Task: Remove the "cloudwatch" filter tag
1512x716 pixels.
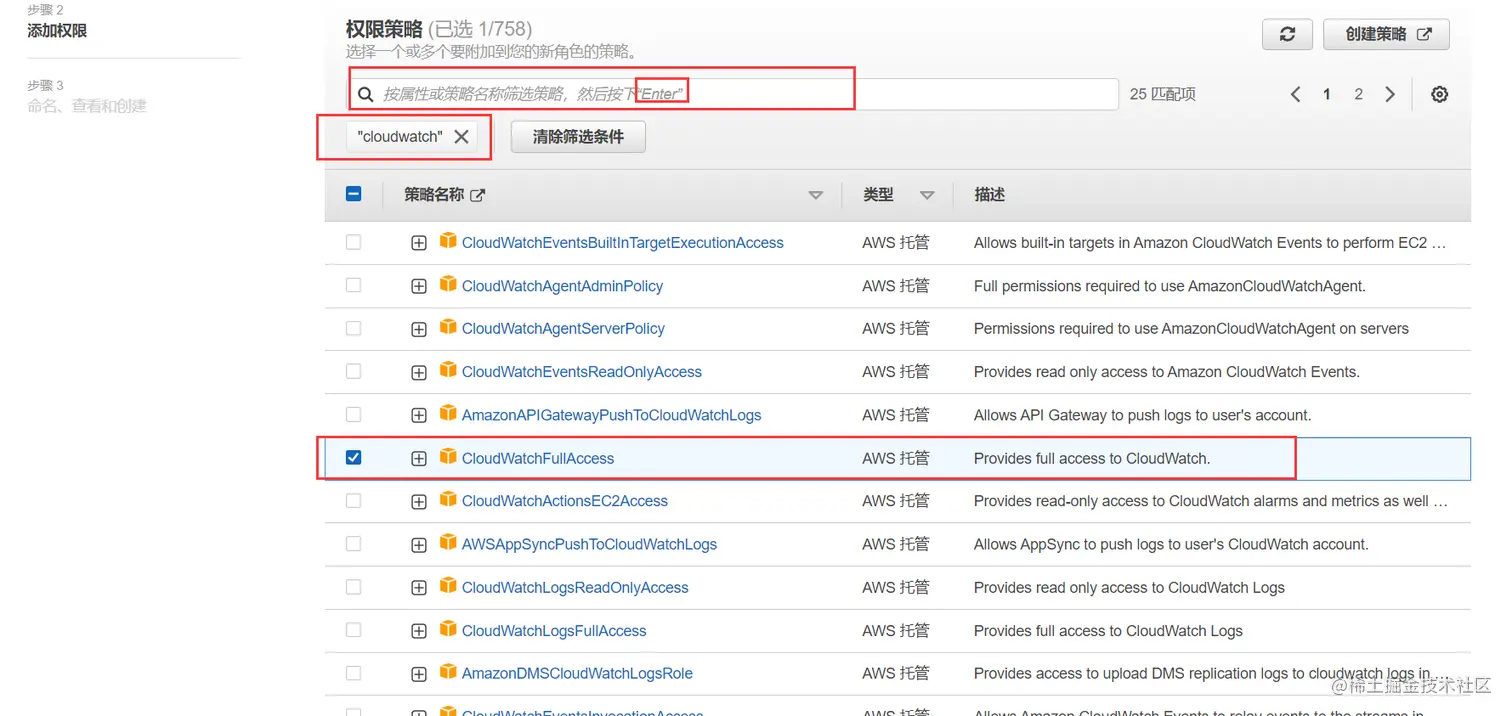Action: 461,137
